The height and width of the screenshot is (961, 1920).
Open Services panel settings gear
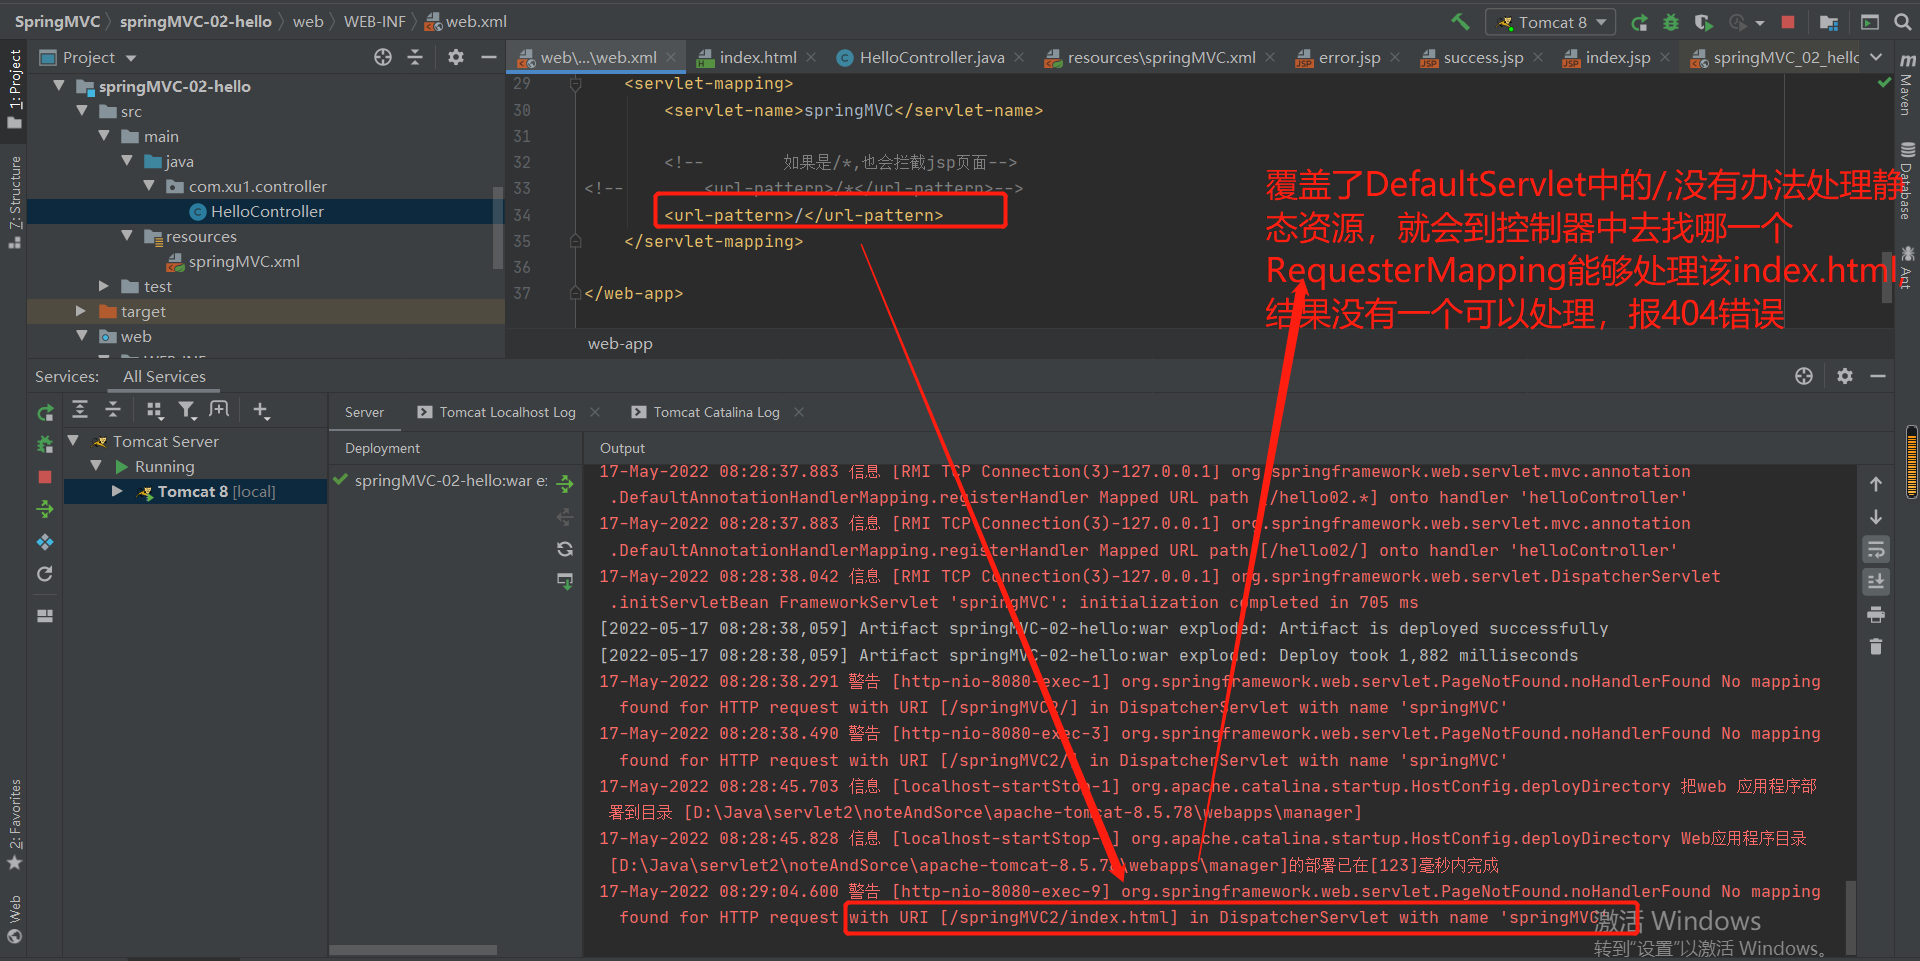click(1845, 376)
